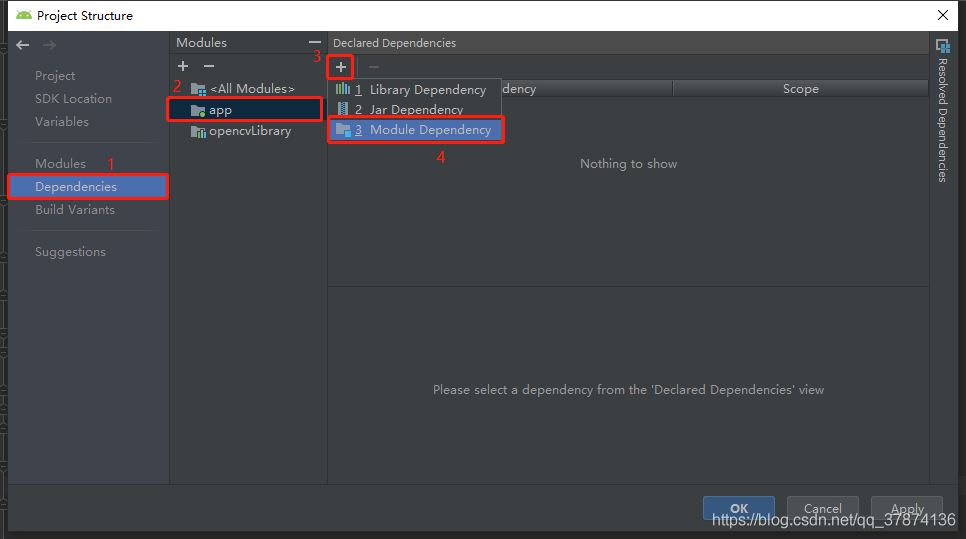
Task: Open the Build Variants section
Action: pyautogui.click(x=75, y=209)
